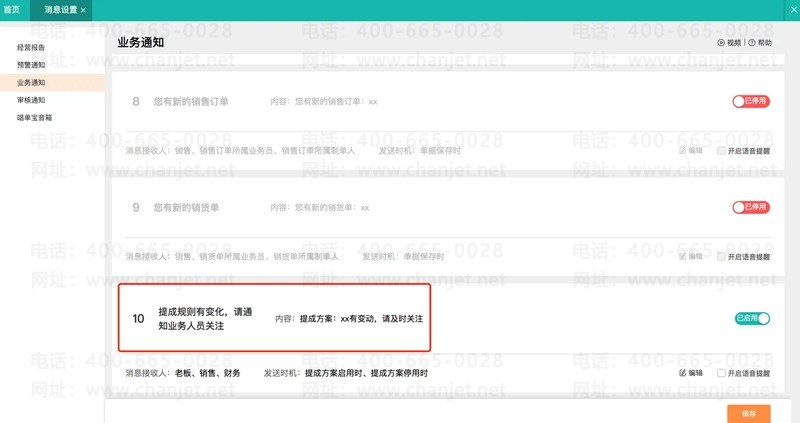Open 唱单宝音箱 in the sidebar

coord(34,117)
